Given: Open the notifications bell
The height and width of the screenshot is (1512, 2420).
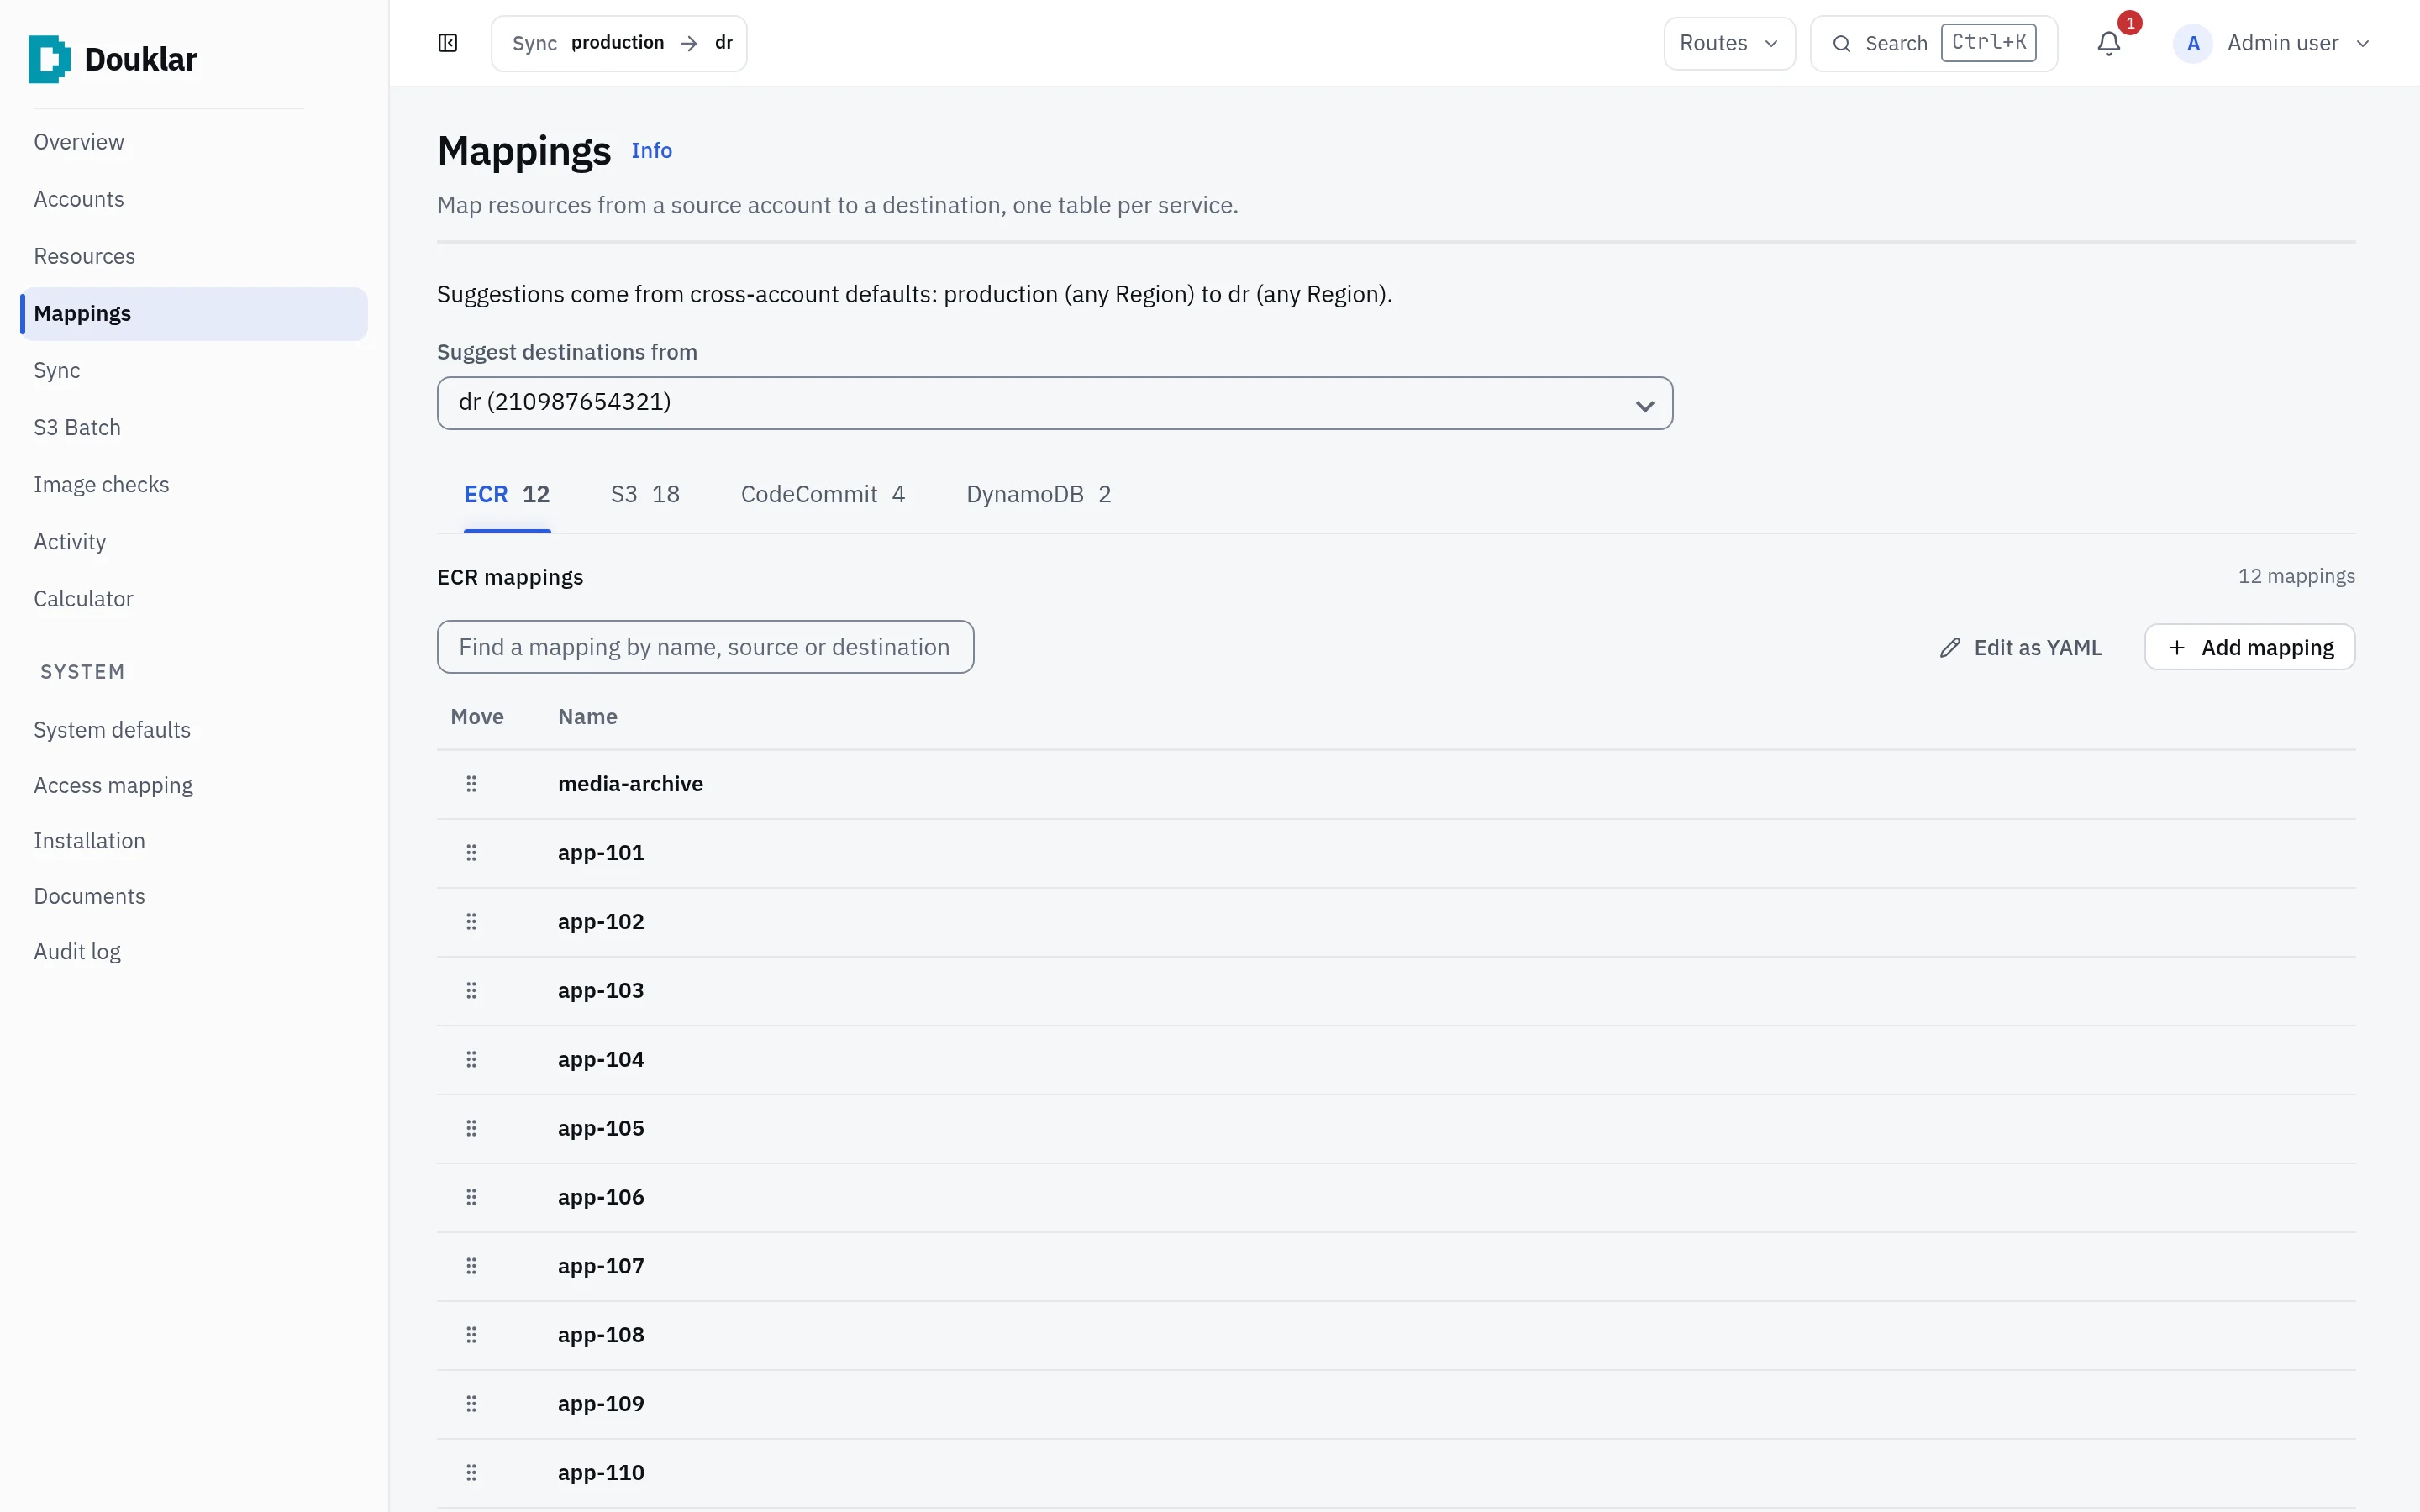Looking at the screenshot, I should pos(2108,43).
